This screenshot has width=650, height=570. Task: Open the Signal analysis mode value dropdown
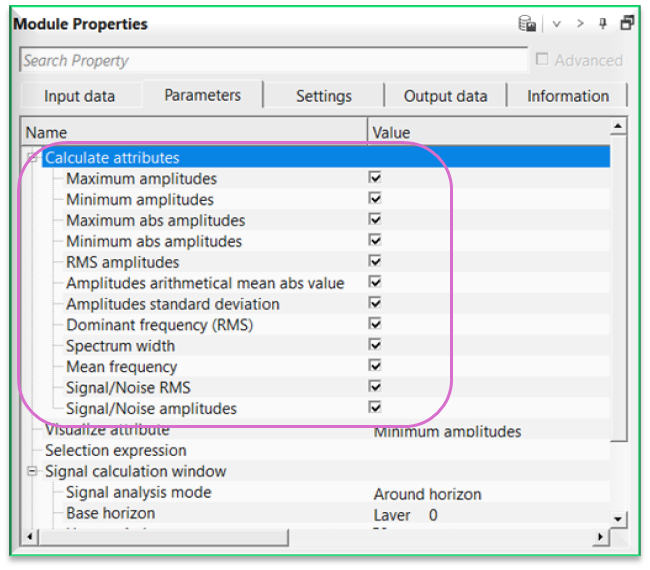[x=491, y=494]
